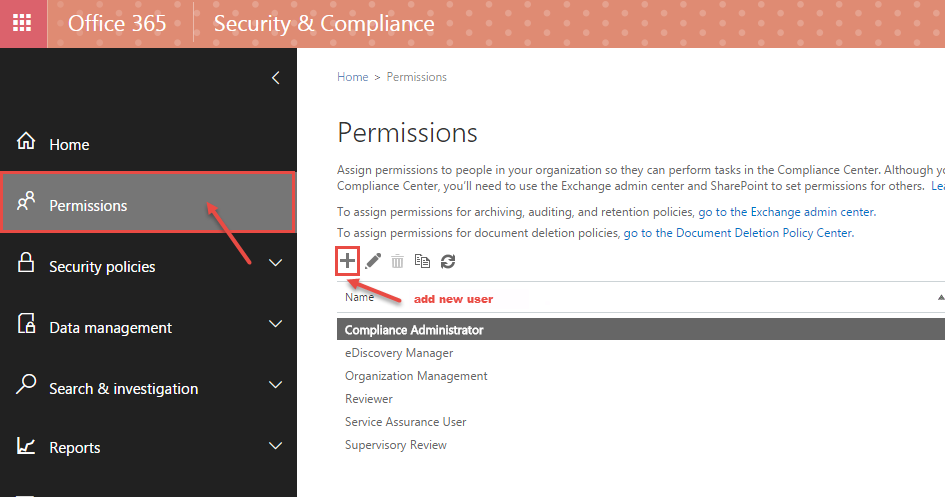The image size is (945, 497).
Task: Sort the list by Name column header
Action: pyautogui.click(x=359, y=297)
